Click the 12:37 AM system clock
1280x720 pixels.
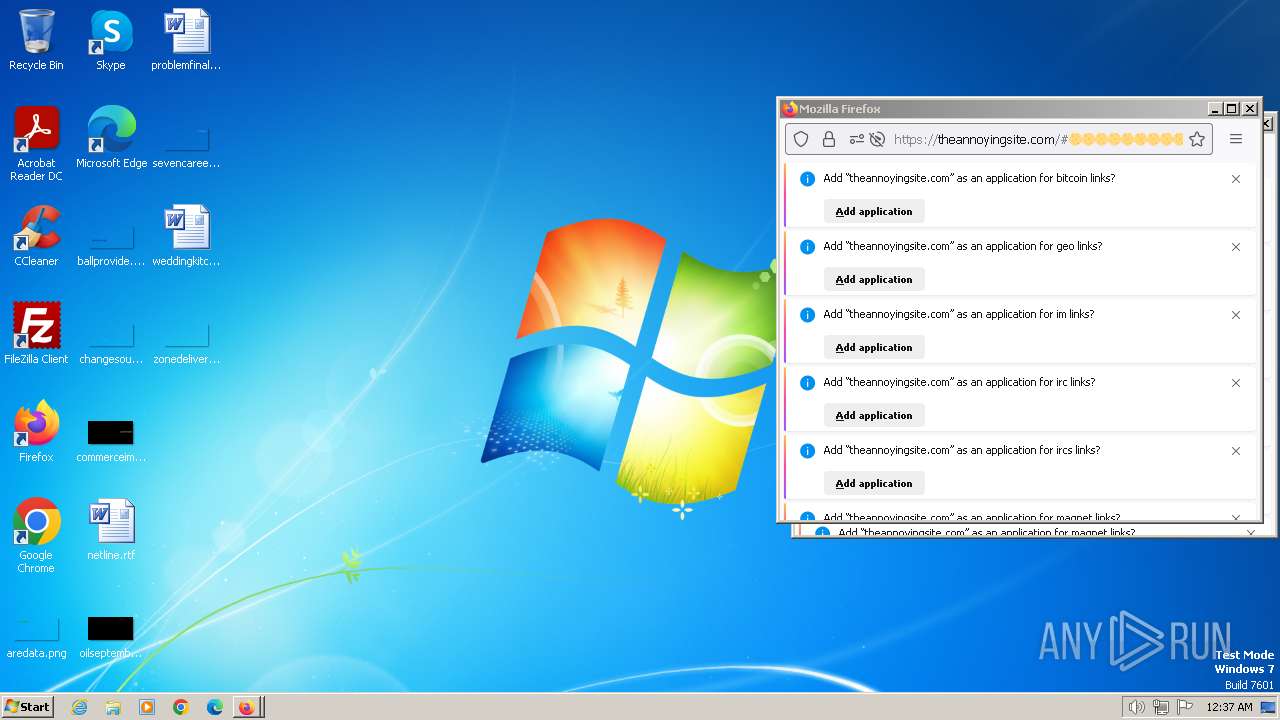click(x=1229, y=707)
